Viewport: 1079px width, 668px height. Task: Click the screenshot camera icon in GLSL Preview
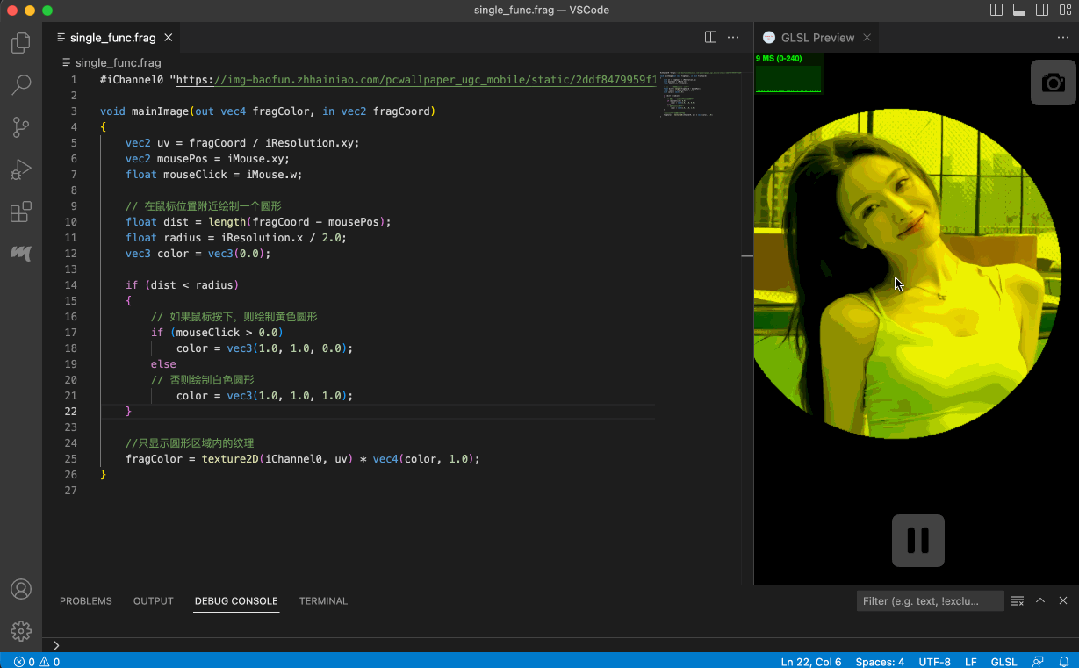[1053, 83]
